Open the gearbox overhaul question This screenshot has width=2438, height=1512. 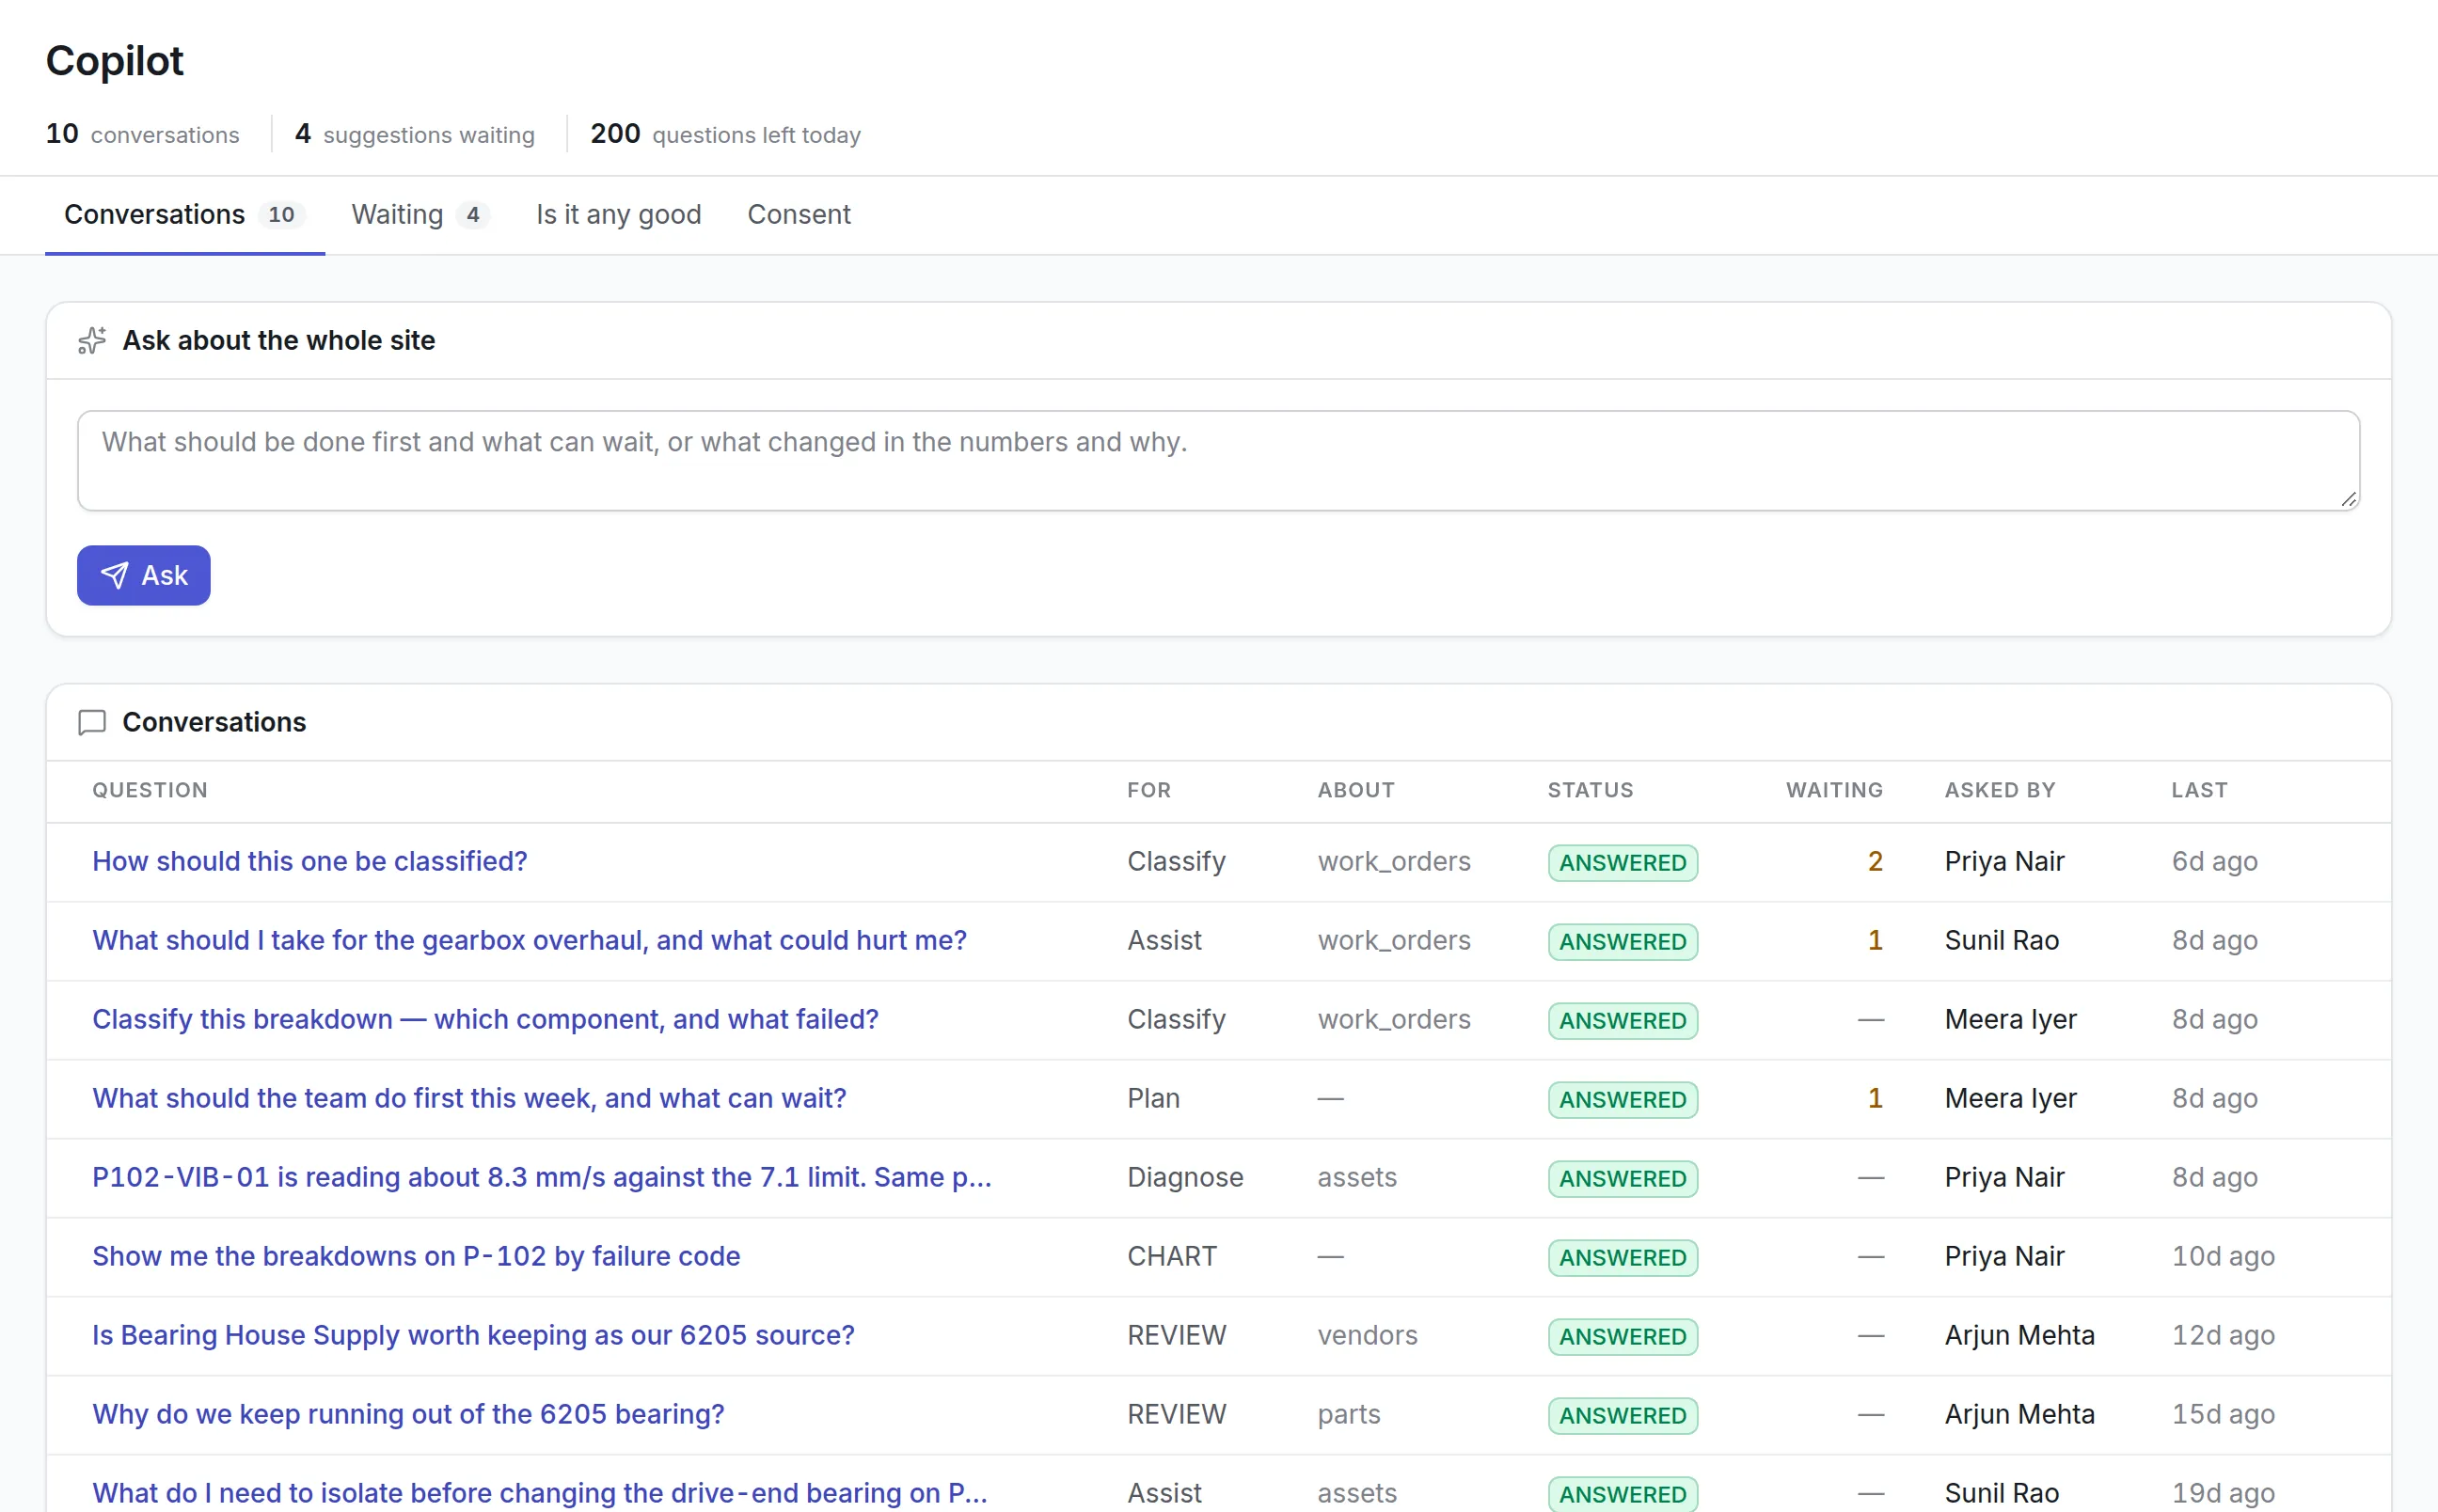(530, 940)
